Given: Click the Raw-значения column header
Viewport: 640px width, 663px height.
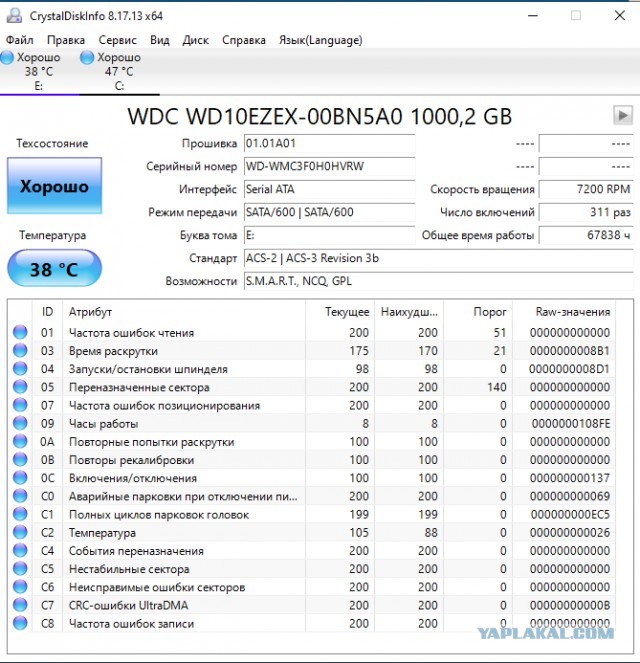Looking at the screenshot, I should coord(564,312).
